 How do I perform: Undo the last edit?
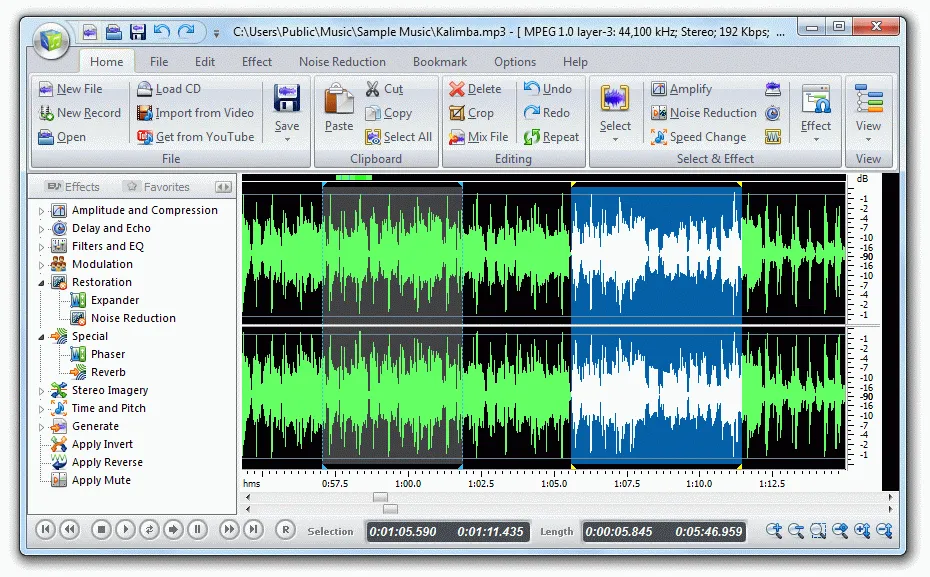[548, 88]
